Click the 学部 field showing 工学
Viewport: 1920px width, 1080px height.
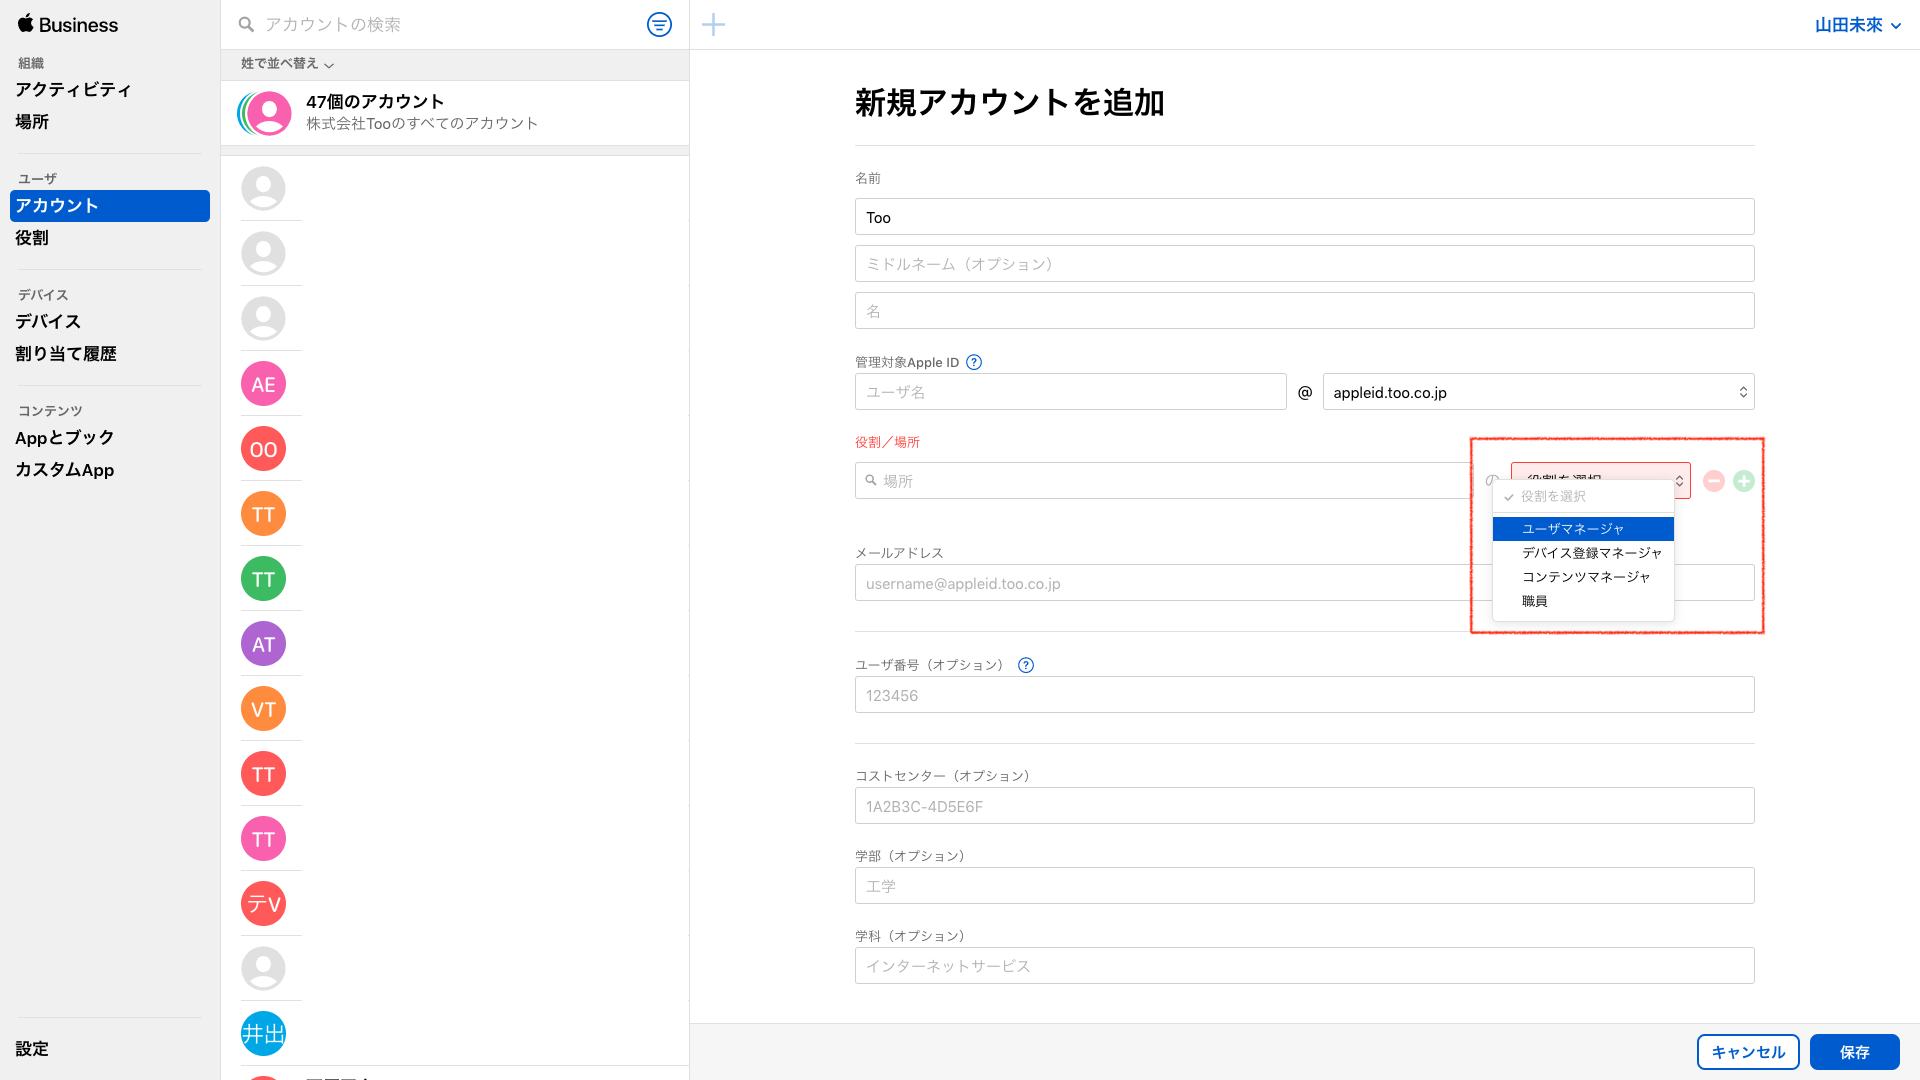click(x=1304, y=886)
